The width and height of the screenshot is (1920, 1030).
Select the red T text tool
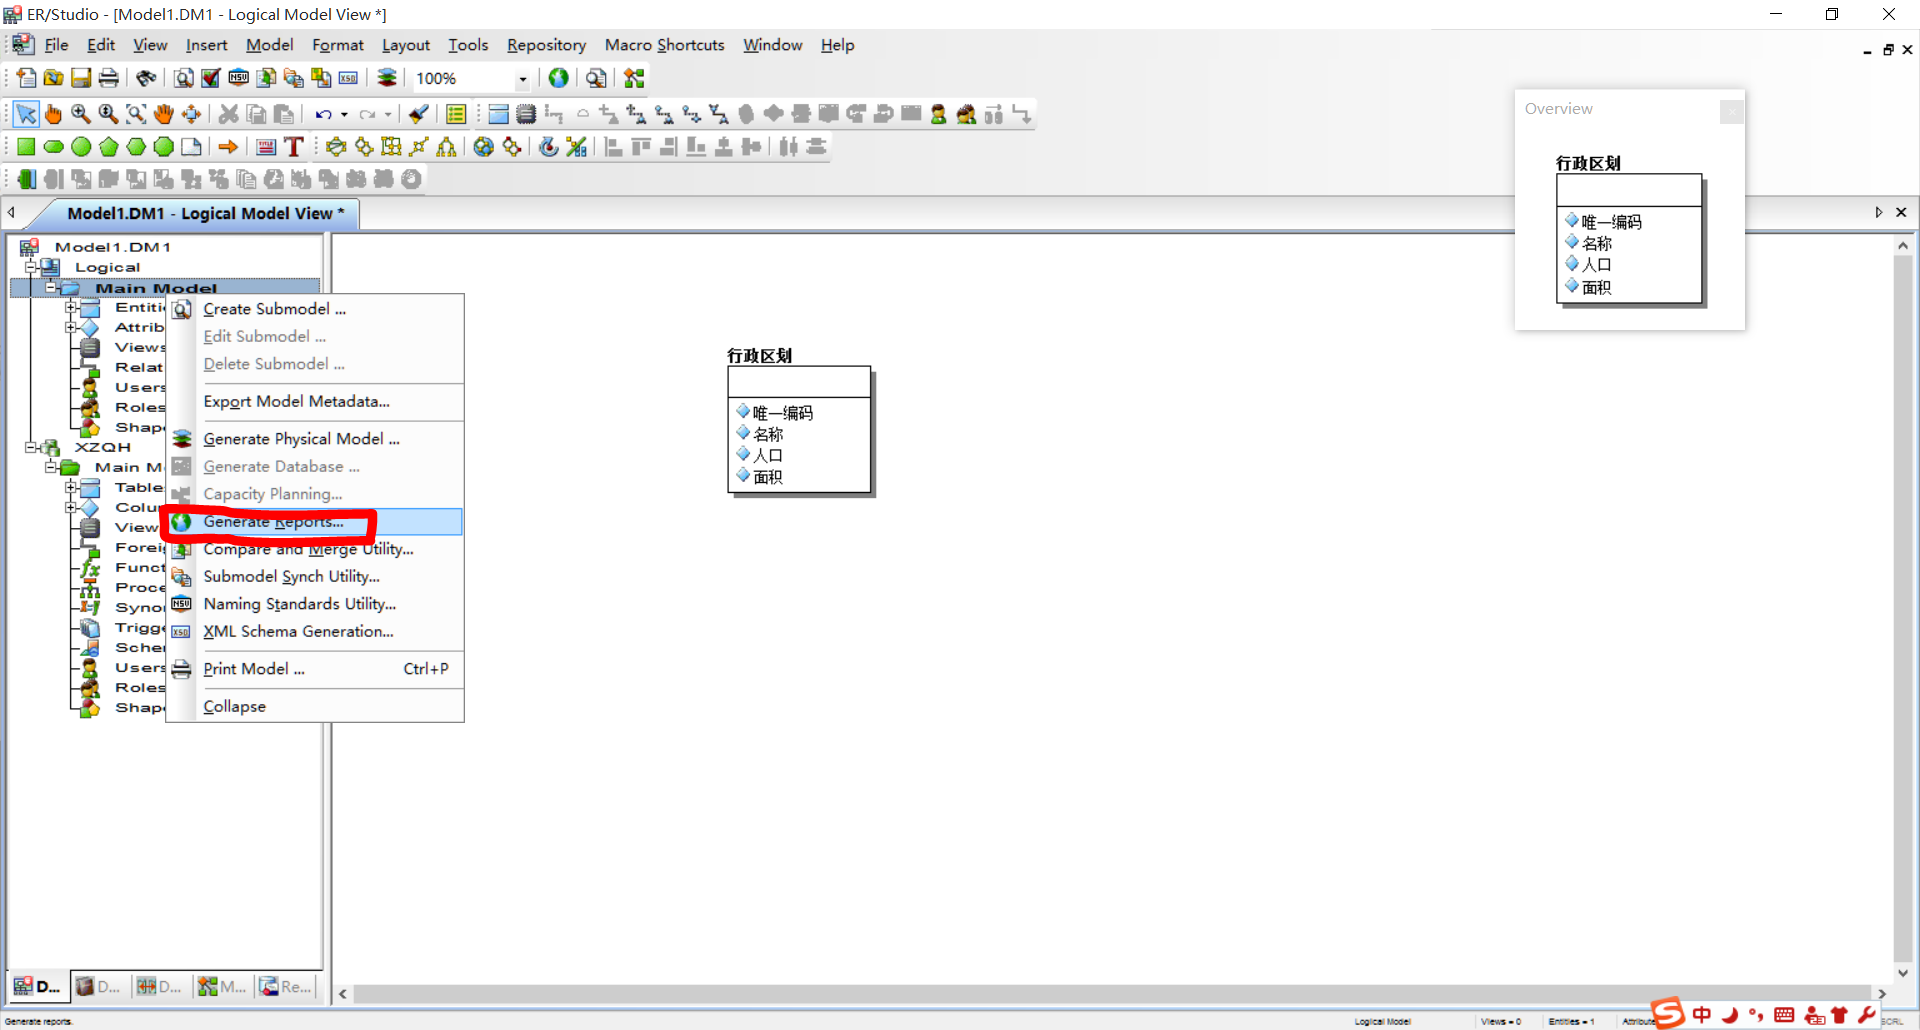click(x=293, y=147)
